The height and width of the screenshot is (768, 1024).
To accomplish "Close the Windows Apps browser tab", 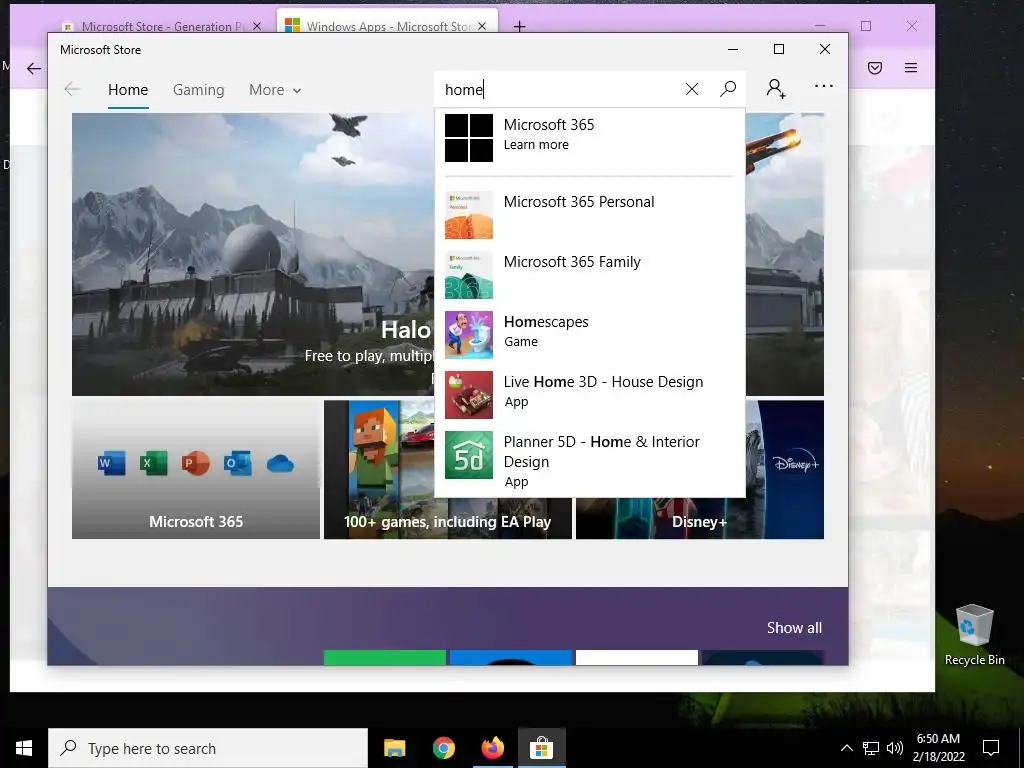I will [482, 26].
